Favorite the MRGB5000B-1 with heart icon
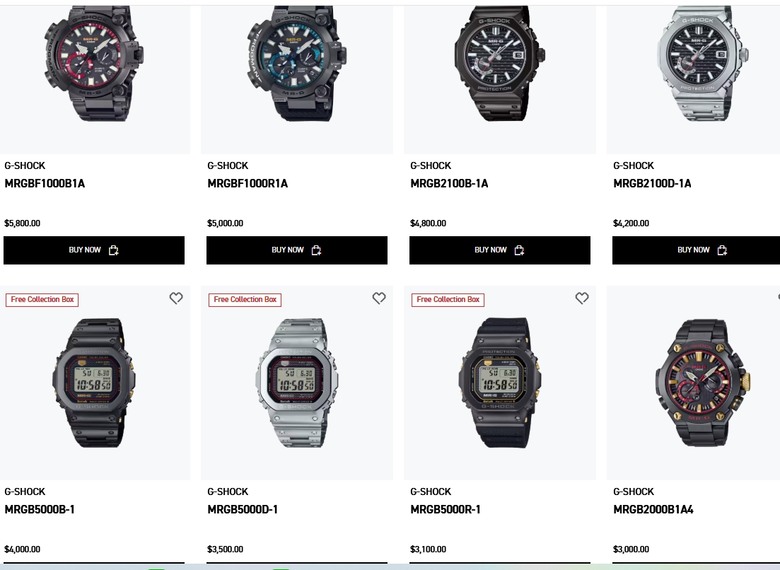780x570 pixels. [176, 298]
